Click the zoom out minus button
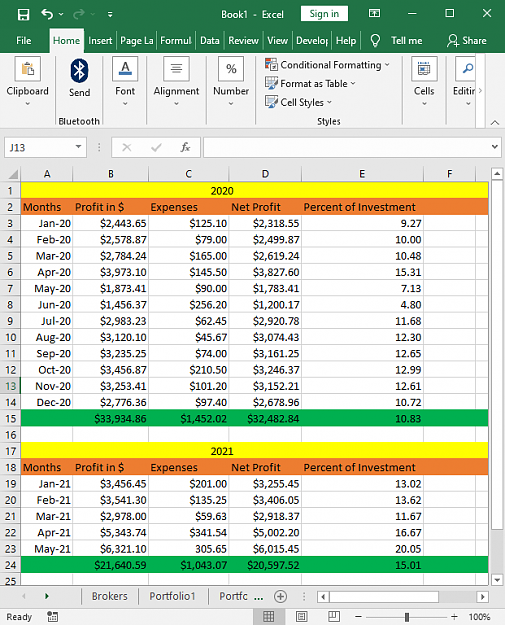505x625 pixels. (x=358, y=617)
